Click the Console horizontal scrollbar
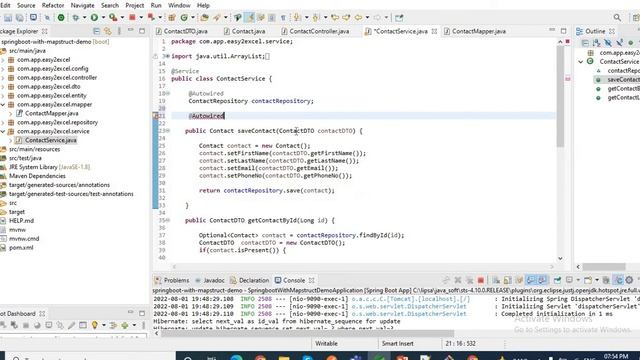 [307, 333]
